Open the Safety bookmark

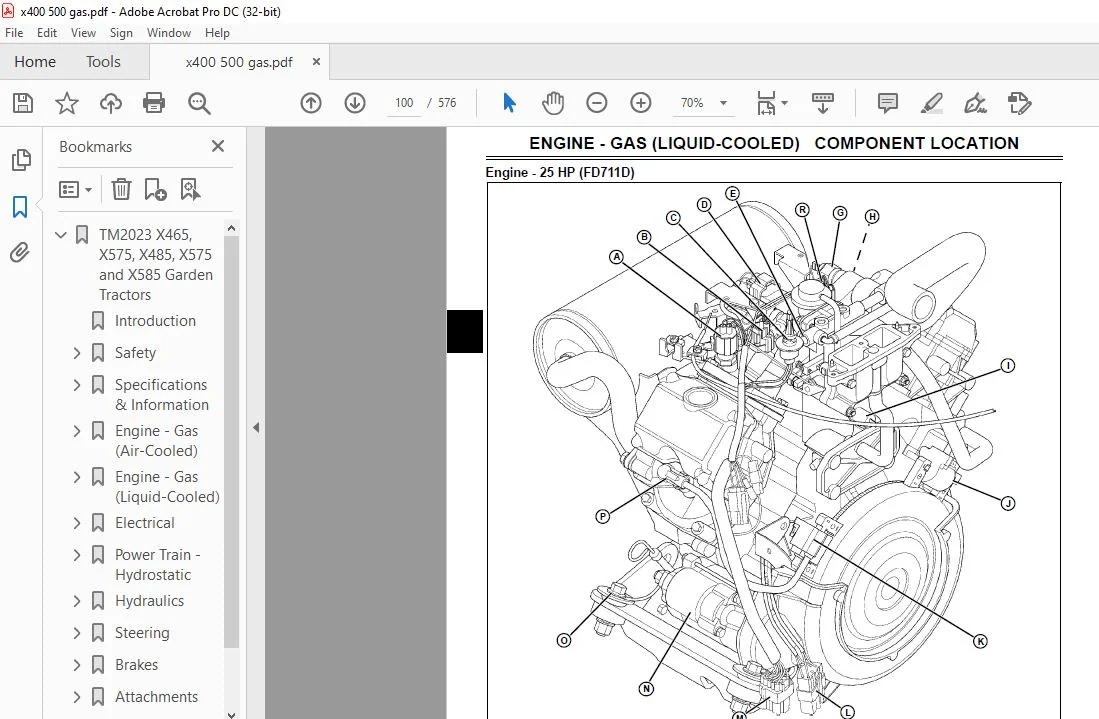coord(135,353)
